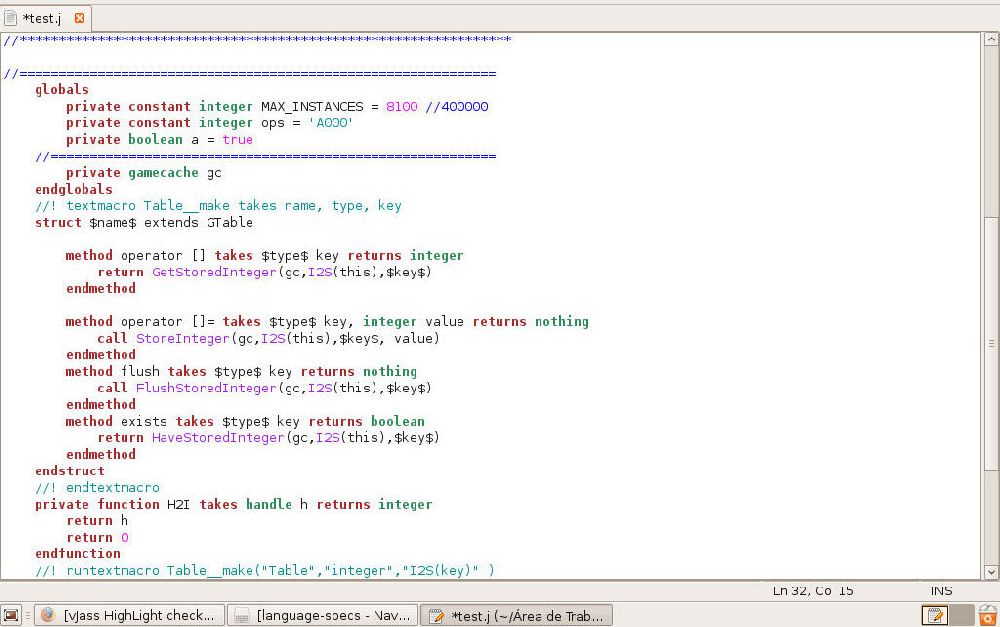
Task: Click the 'endstruct' keyword
Action: (x=70, y=471)
